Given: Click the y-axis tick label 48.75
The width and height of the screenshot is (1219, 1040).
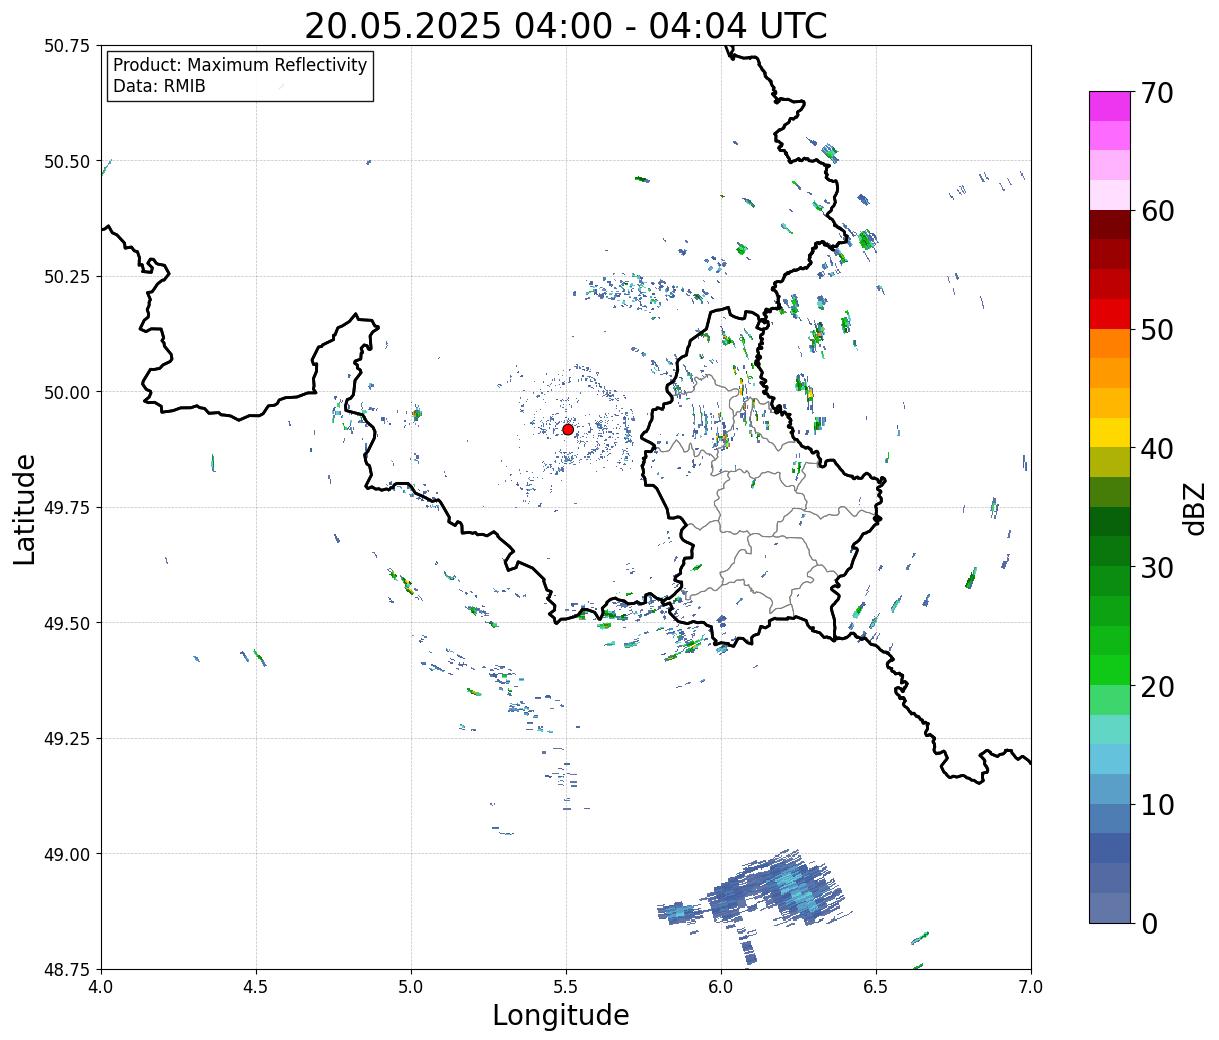Looking at the screenshot, I should click(x=67, y=969).
